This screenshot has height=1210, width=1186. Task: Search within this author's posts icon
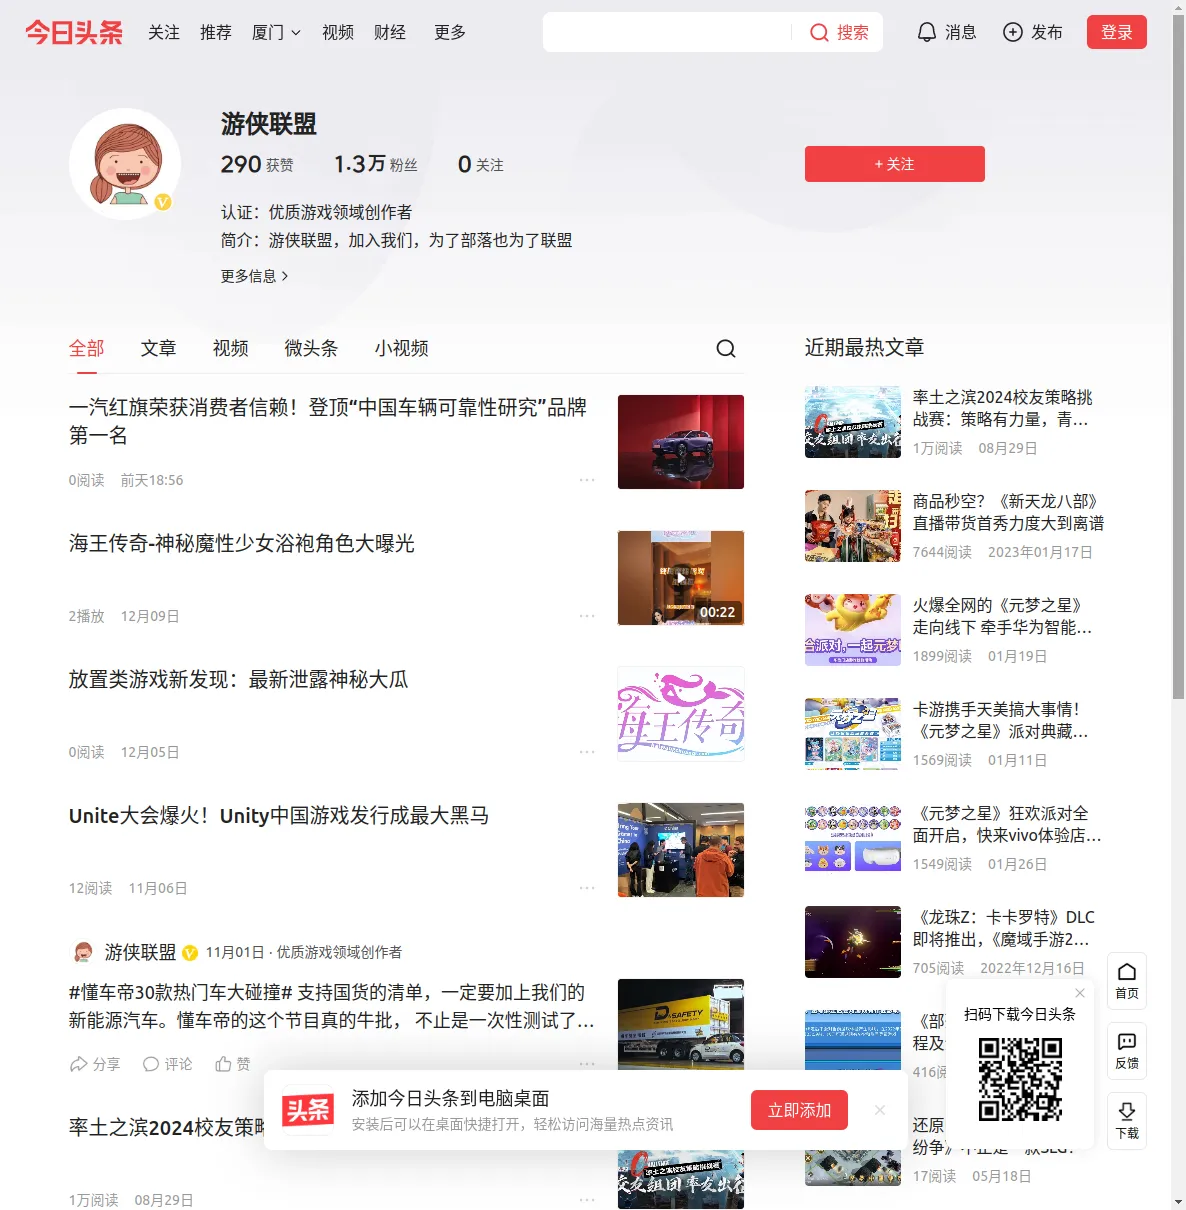[726, 348]
